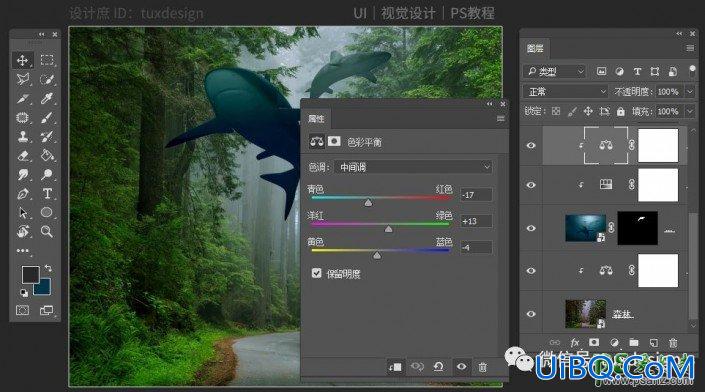Select the Ellipse shape tool
This screenshot has height=392, width=705.
[x=47, y=212]
